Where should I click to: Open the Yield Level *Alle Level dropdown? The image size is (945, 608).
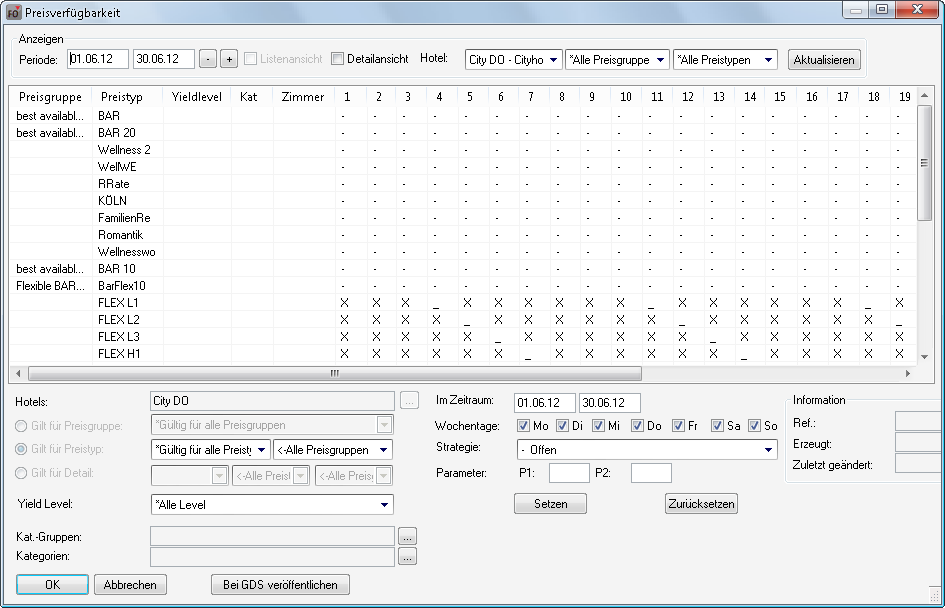pyautogui.click(x=272, y=504)
